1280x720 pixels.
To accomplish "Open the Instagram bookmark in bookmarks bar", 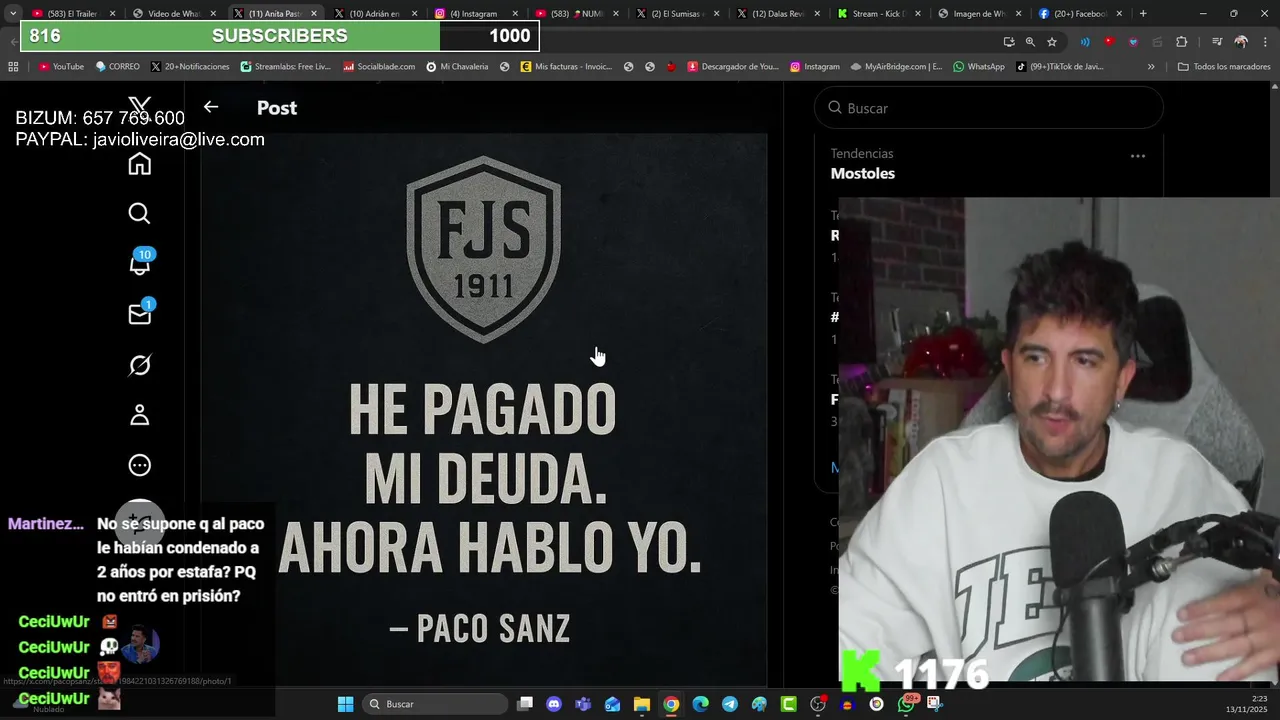I will pos(814,67).
